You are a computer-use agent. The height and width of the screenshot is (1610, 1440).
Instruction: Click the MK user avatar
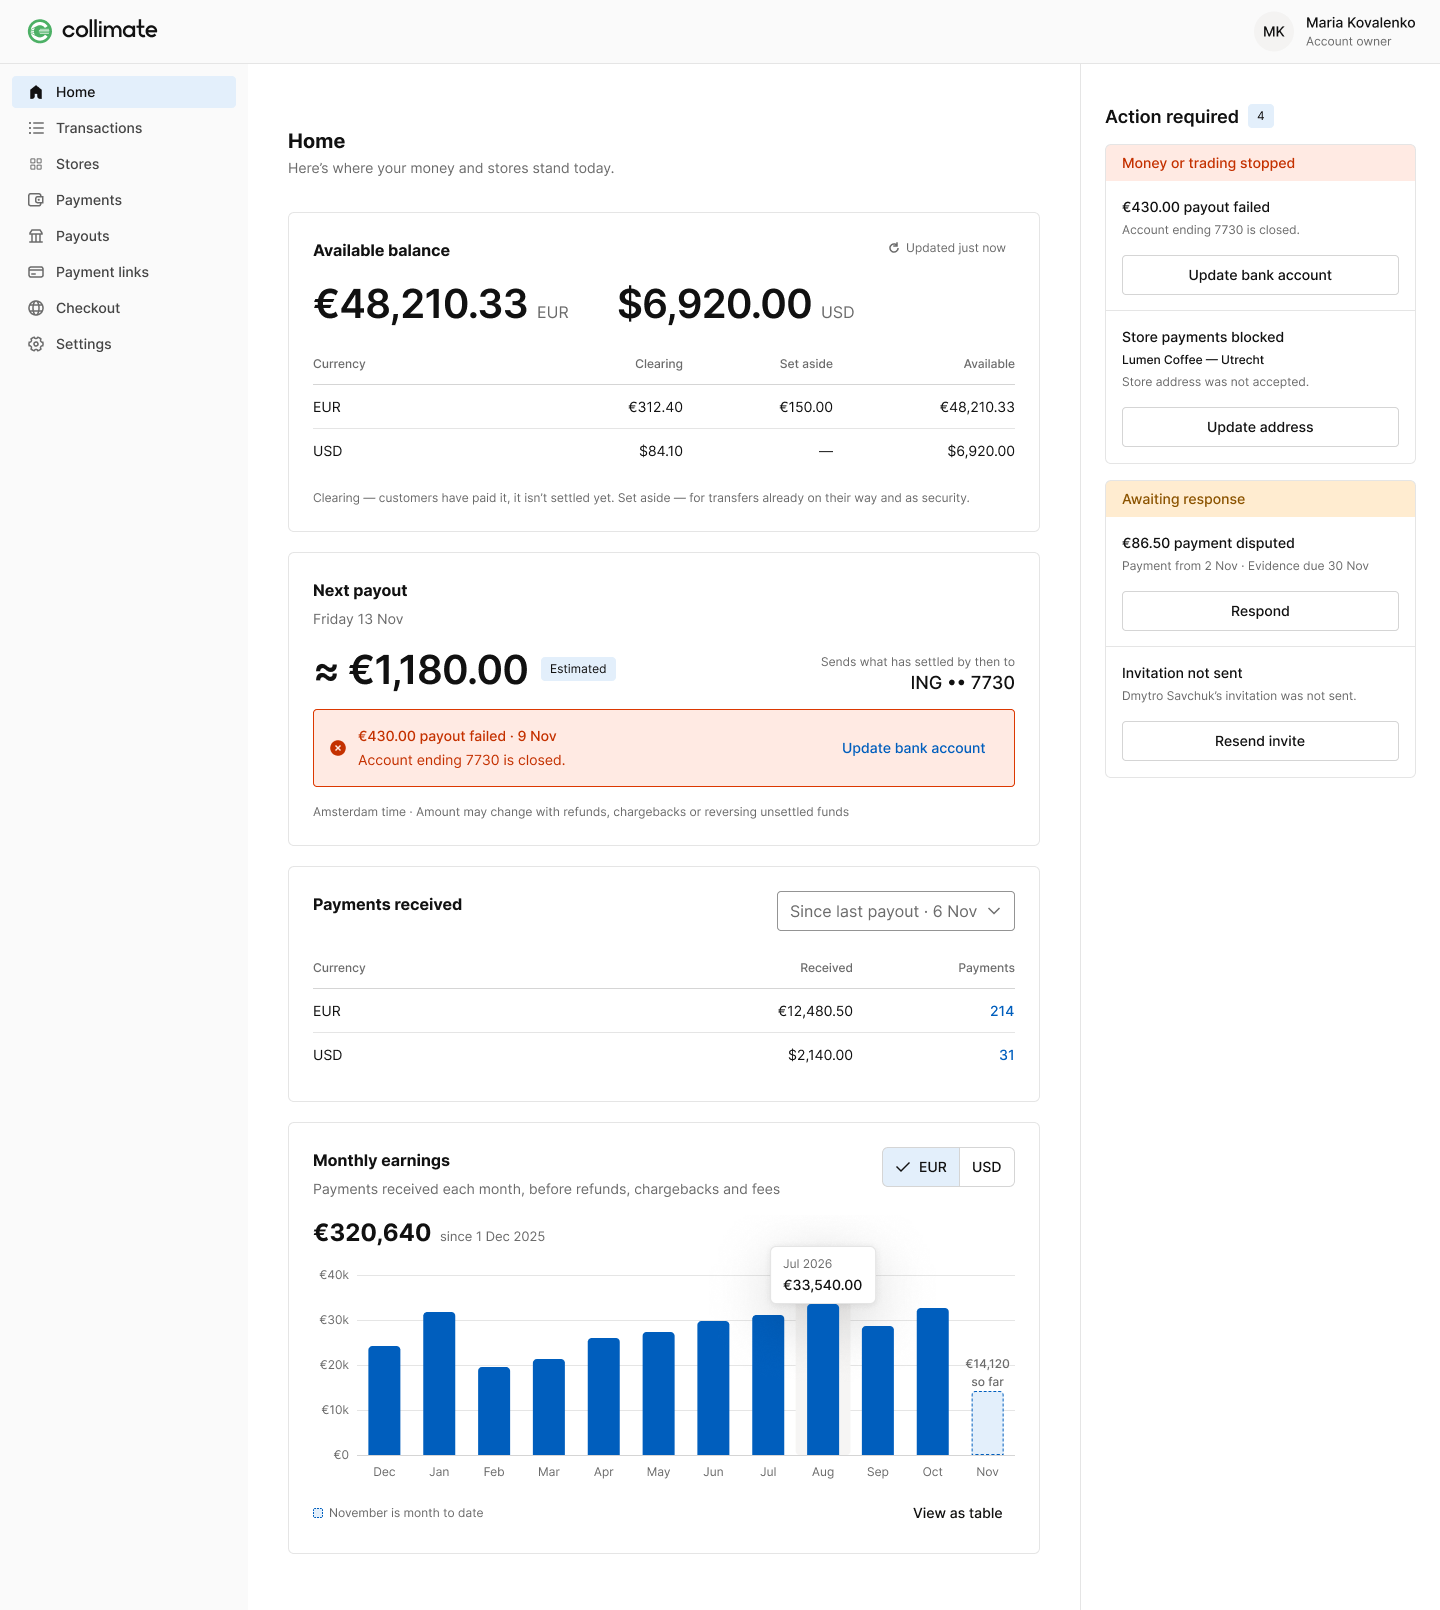tap(1274, 31)
